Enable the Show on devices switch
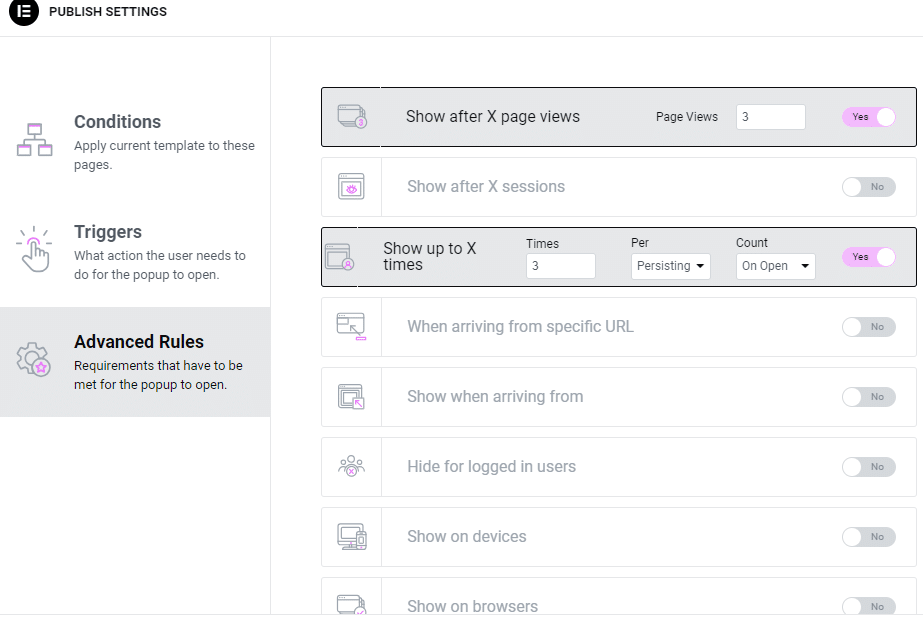The height and width of the screenshot is (618, 923). coord(869,537)
